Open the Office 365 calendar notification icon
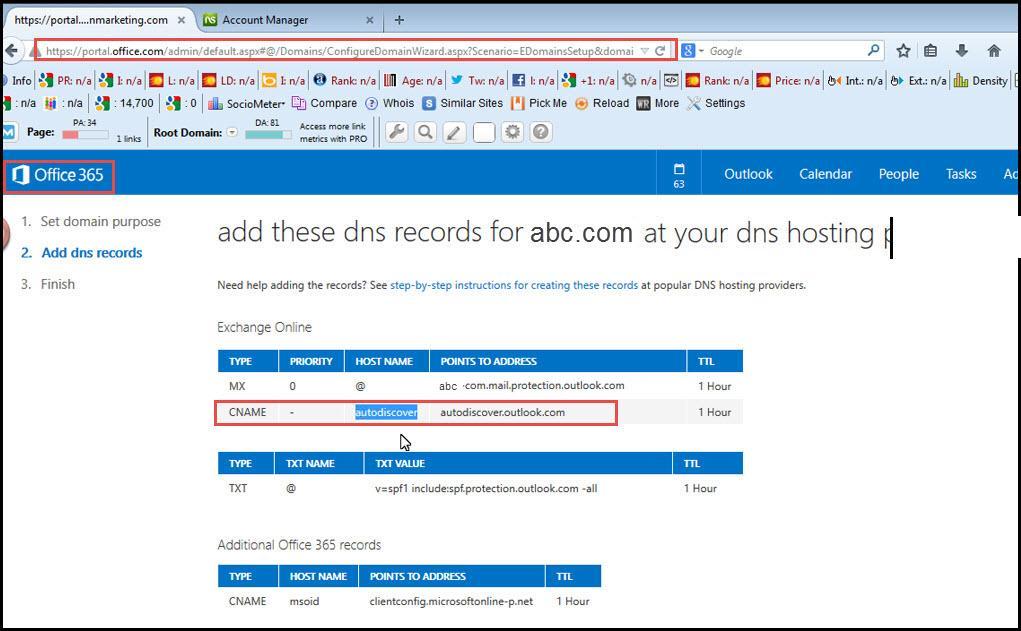This screenshot has width=1021, height=631. 678,175
